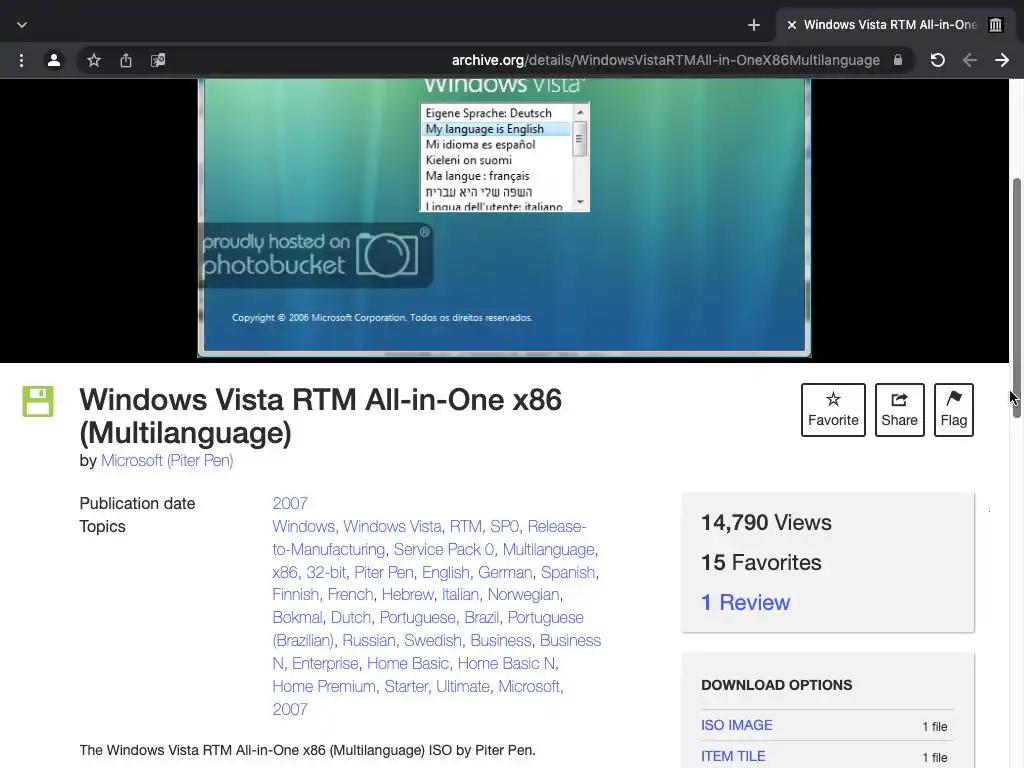Screen dimensions: 1024x768
Task: Open the Ultimate topic link
Action: pos(463,686)
